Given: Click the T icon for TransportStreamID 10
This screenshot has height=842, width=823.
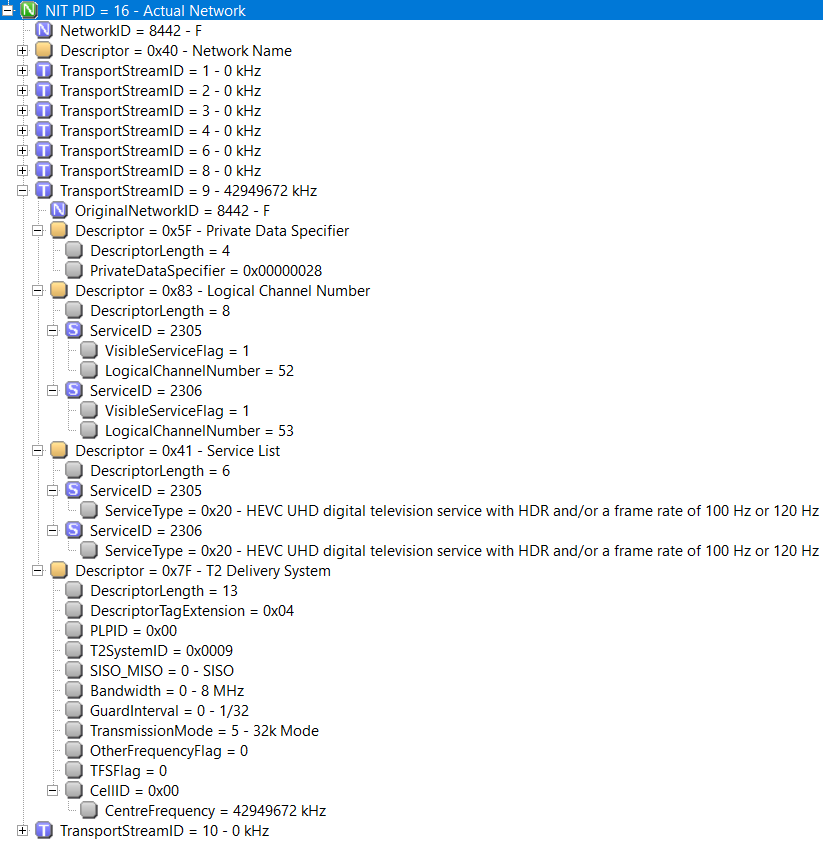Looking at the screenshot, I should (44, 830).
